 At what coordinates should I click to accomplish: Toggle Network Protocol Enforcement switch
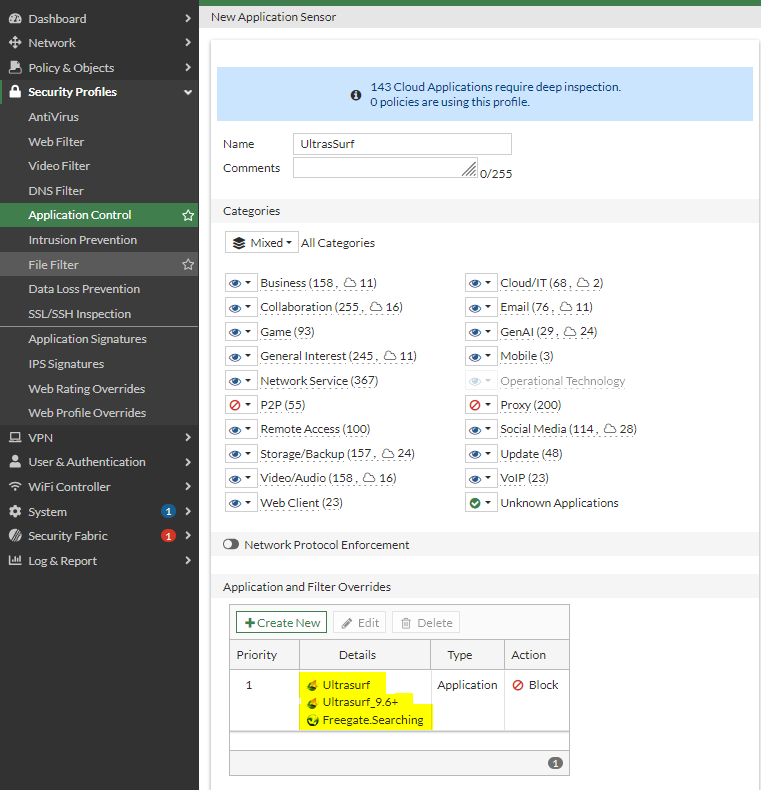[231, 544]
